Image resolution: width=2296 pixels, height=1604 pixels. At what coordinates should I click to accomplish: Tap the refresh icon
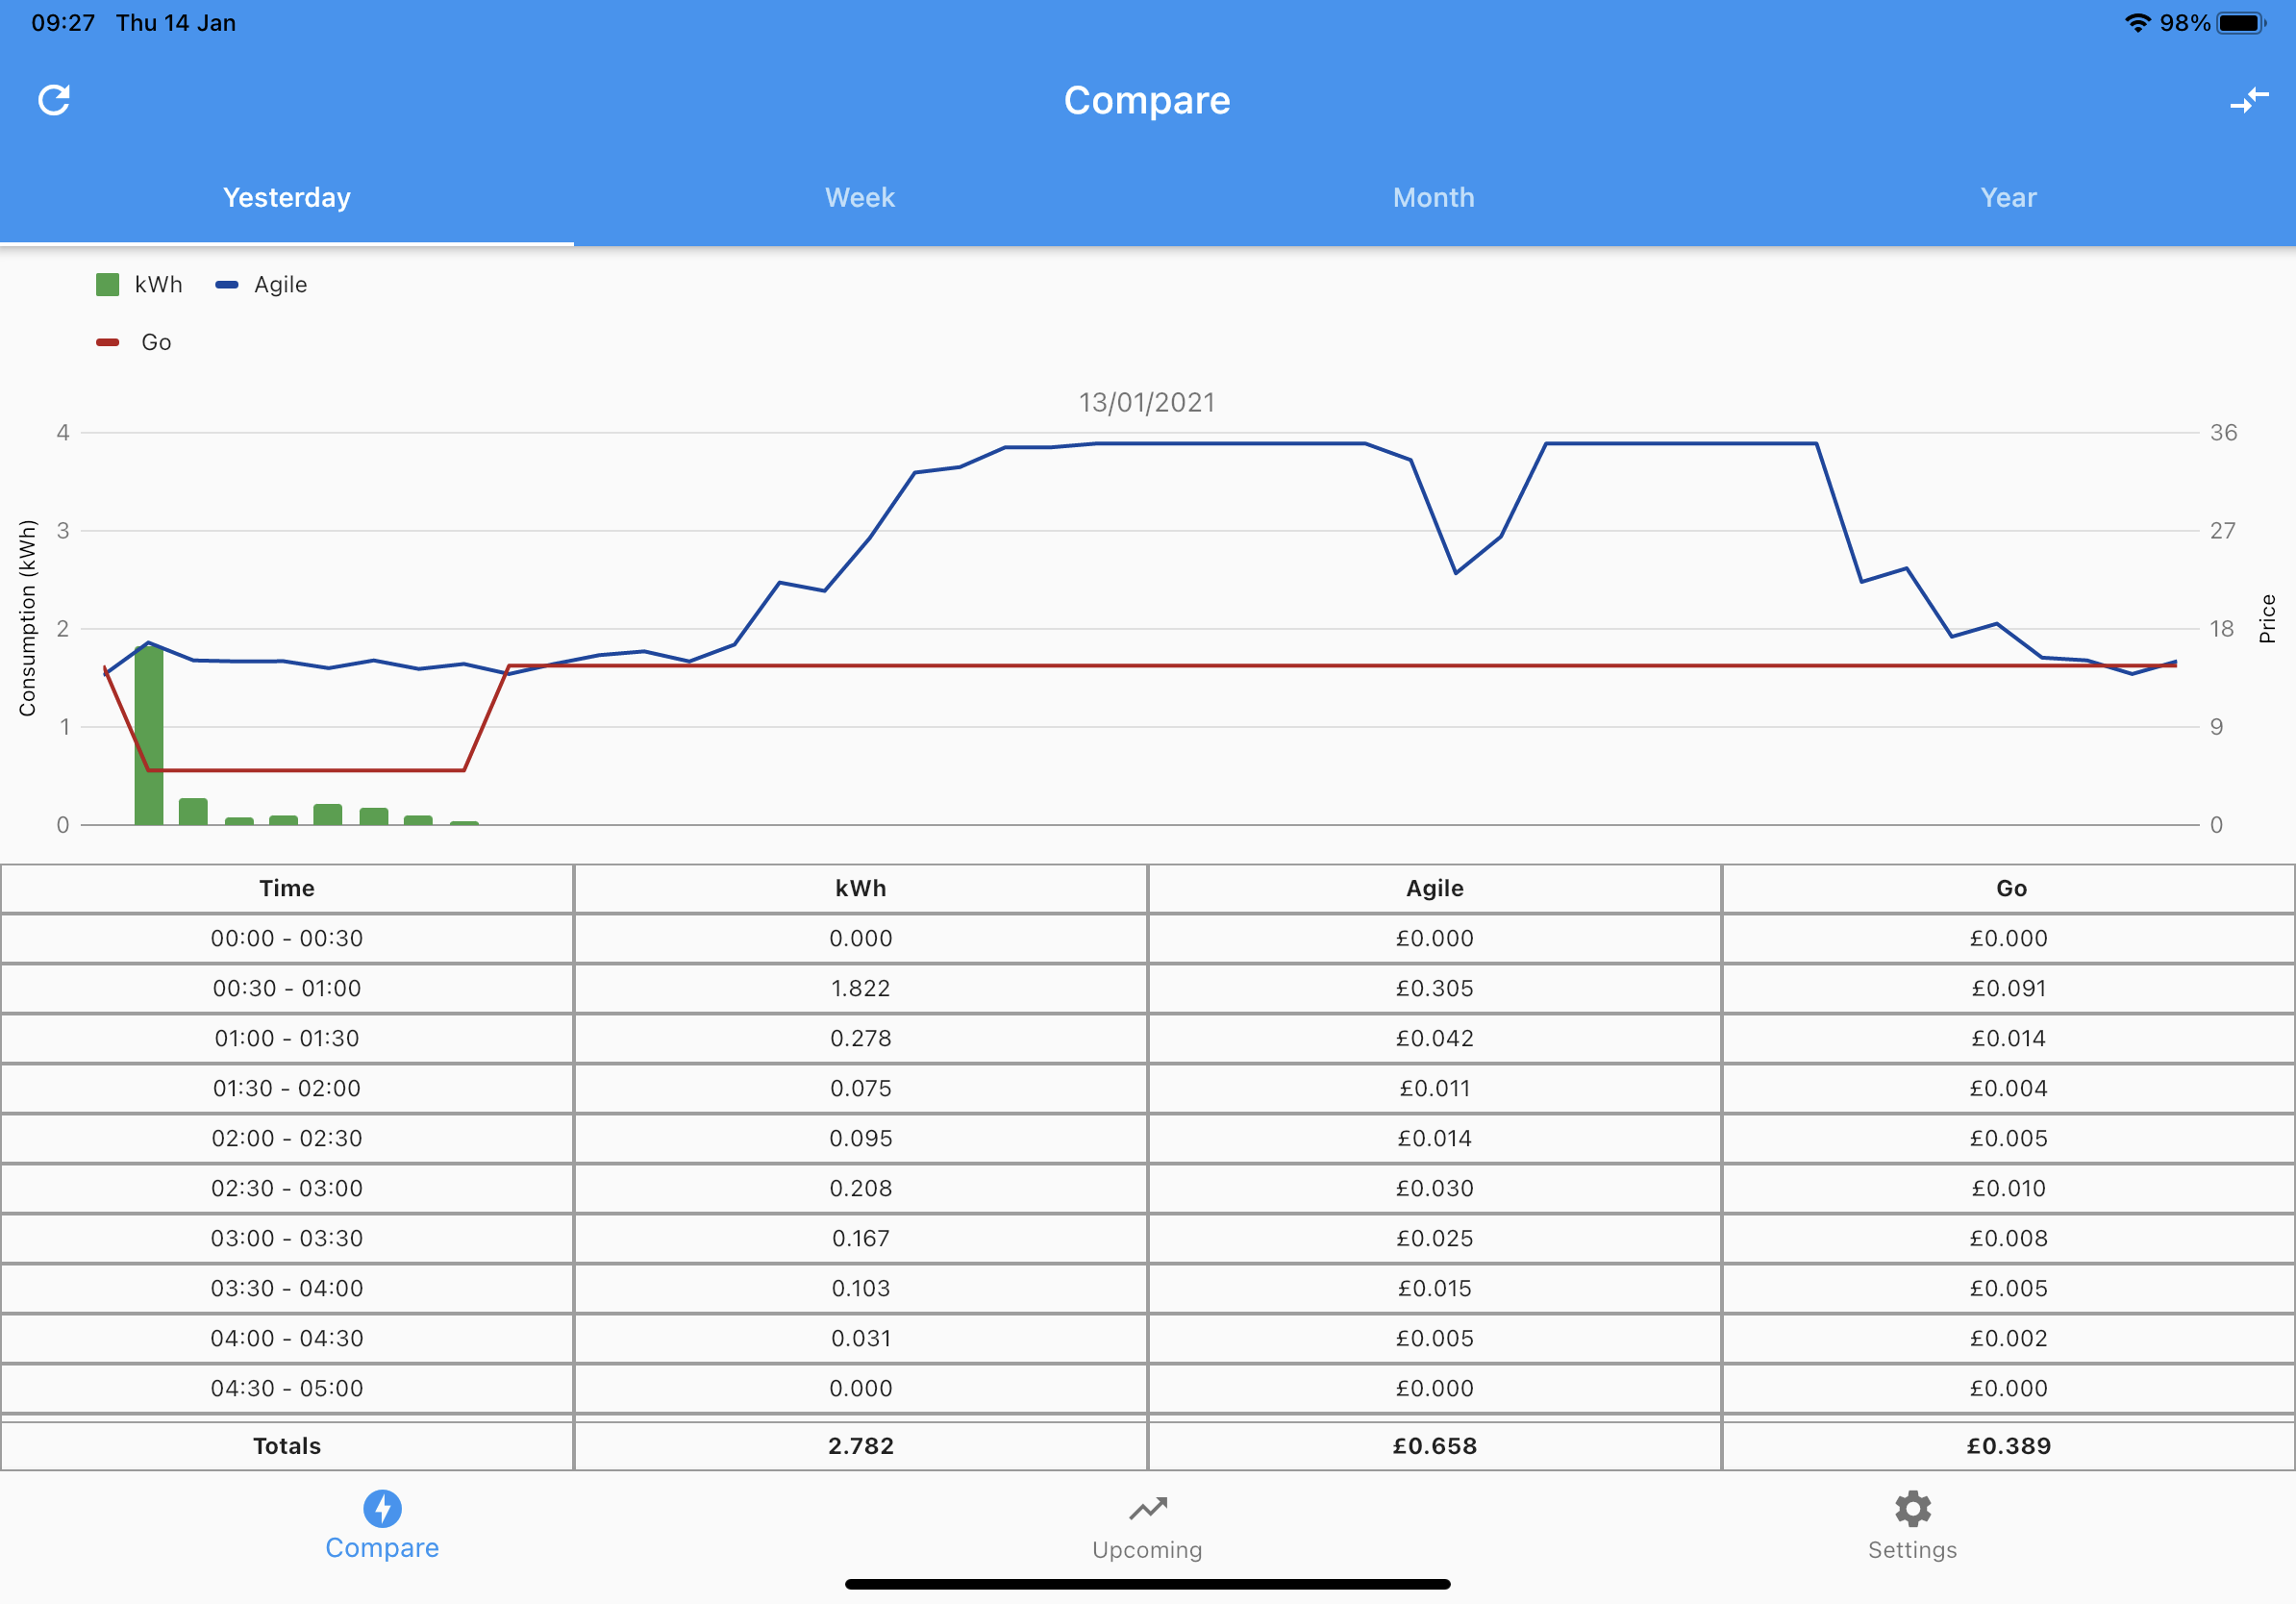tap(54, 100)
